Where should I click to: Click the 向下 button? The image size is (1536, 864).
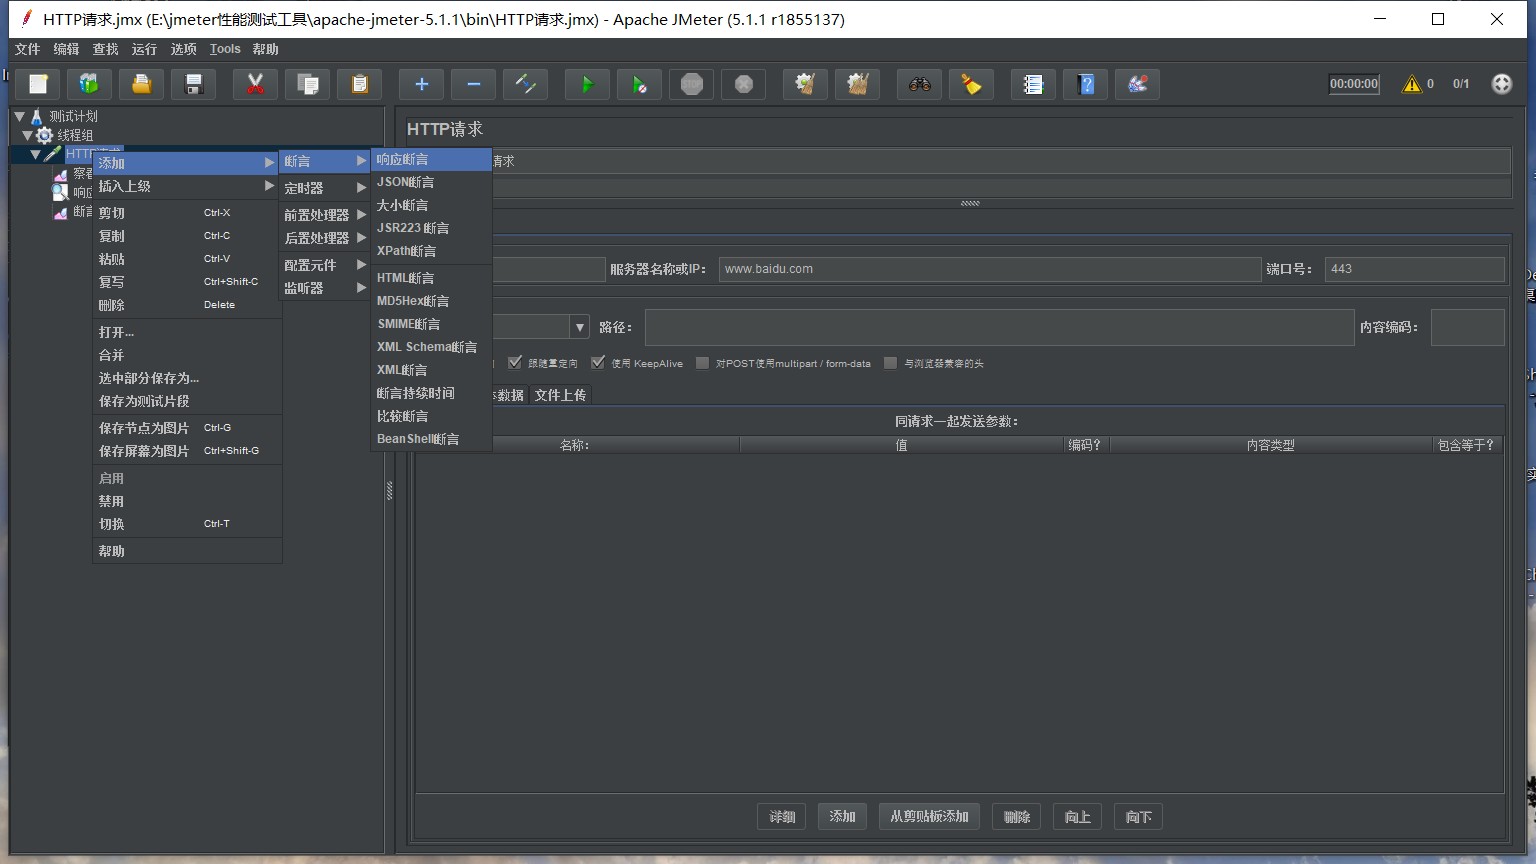tap(1138, 817)
